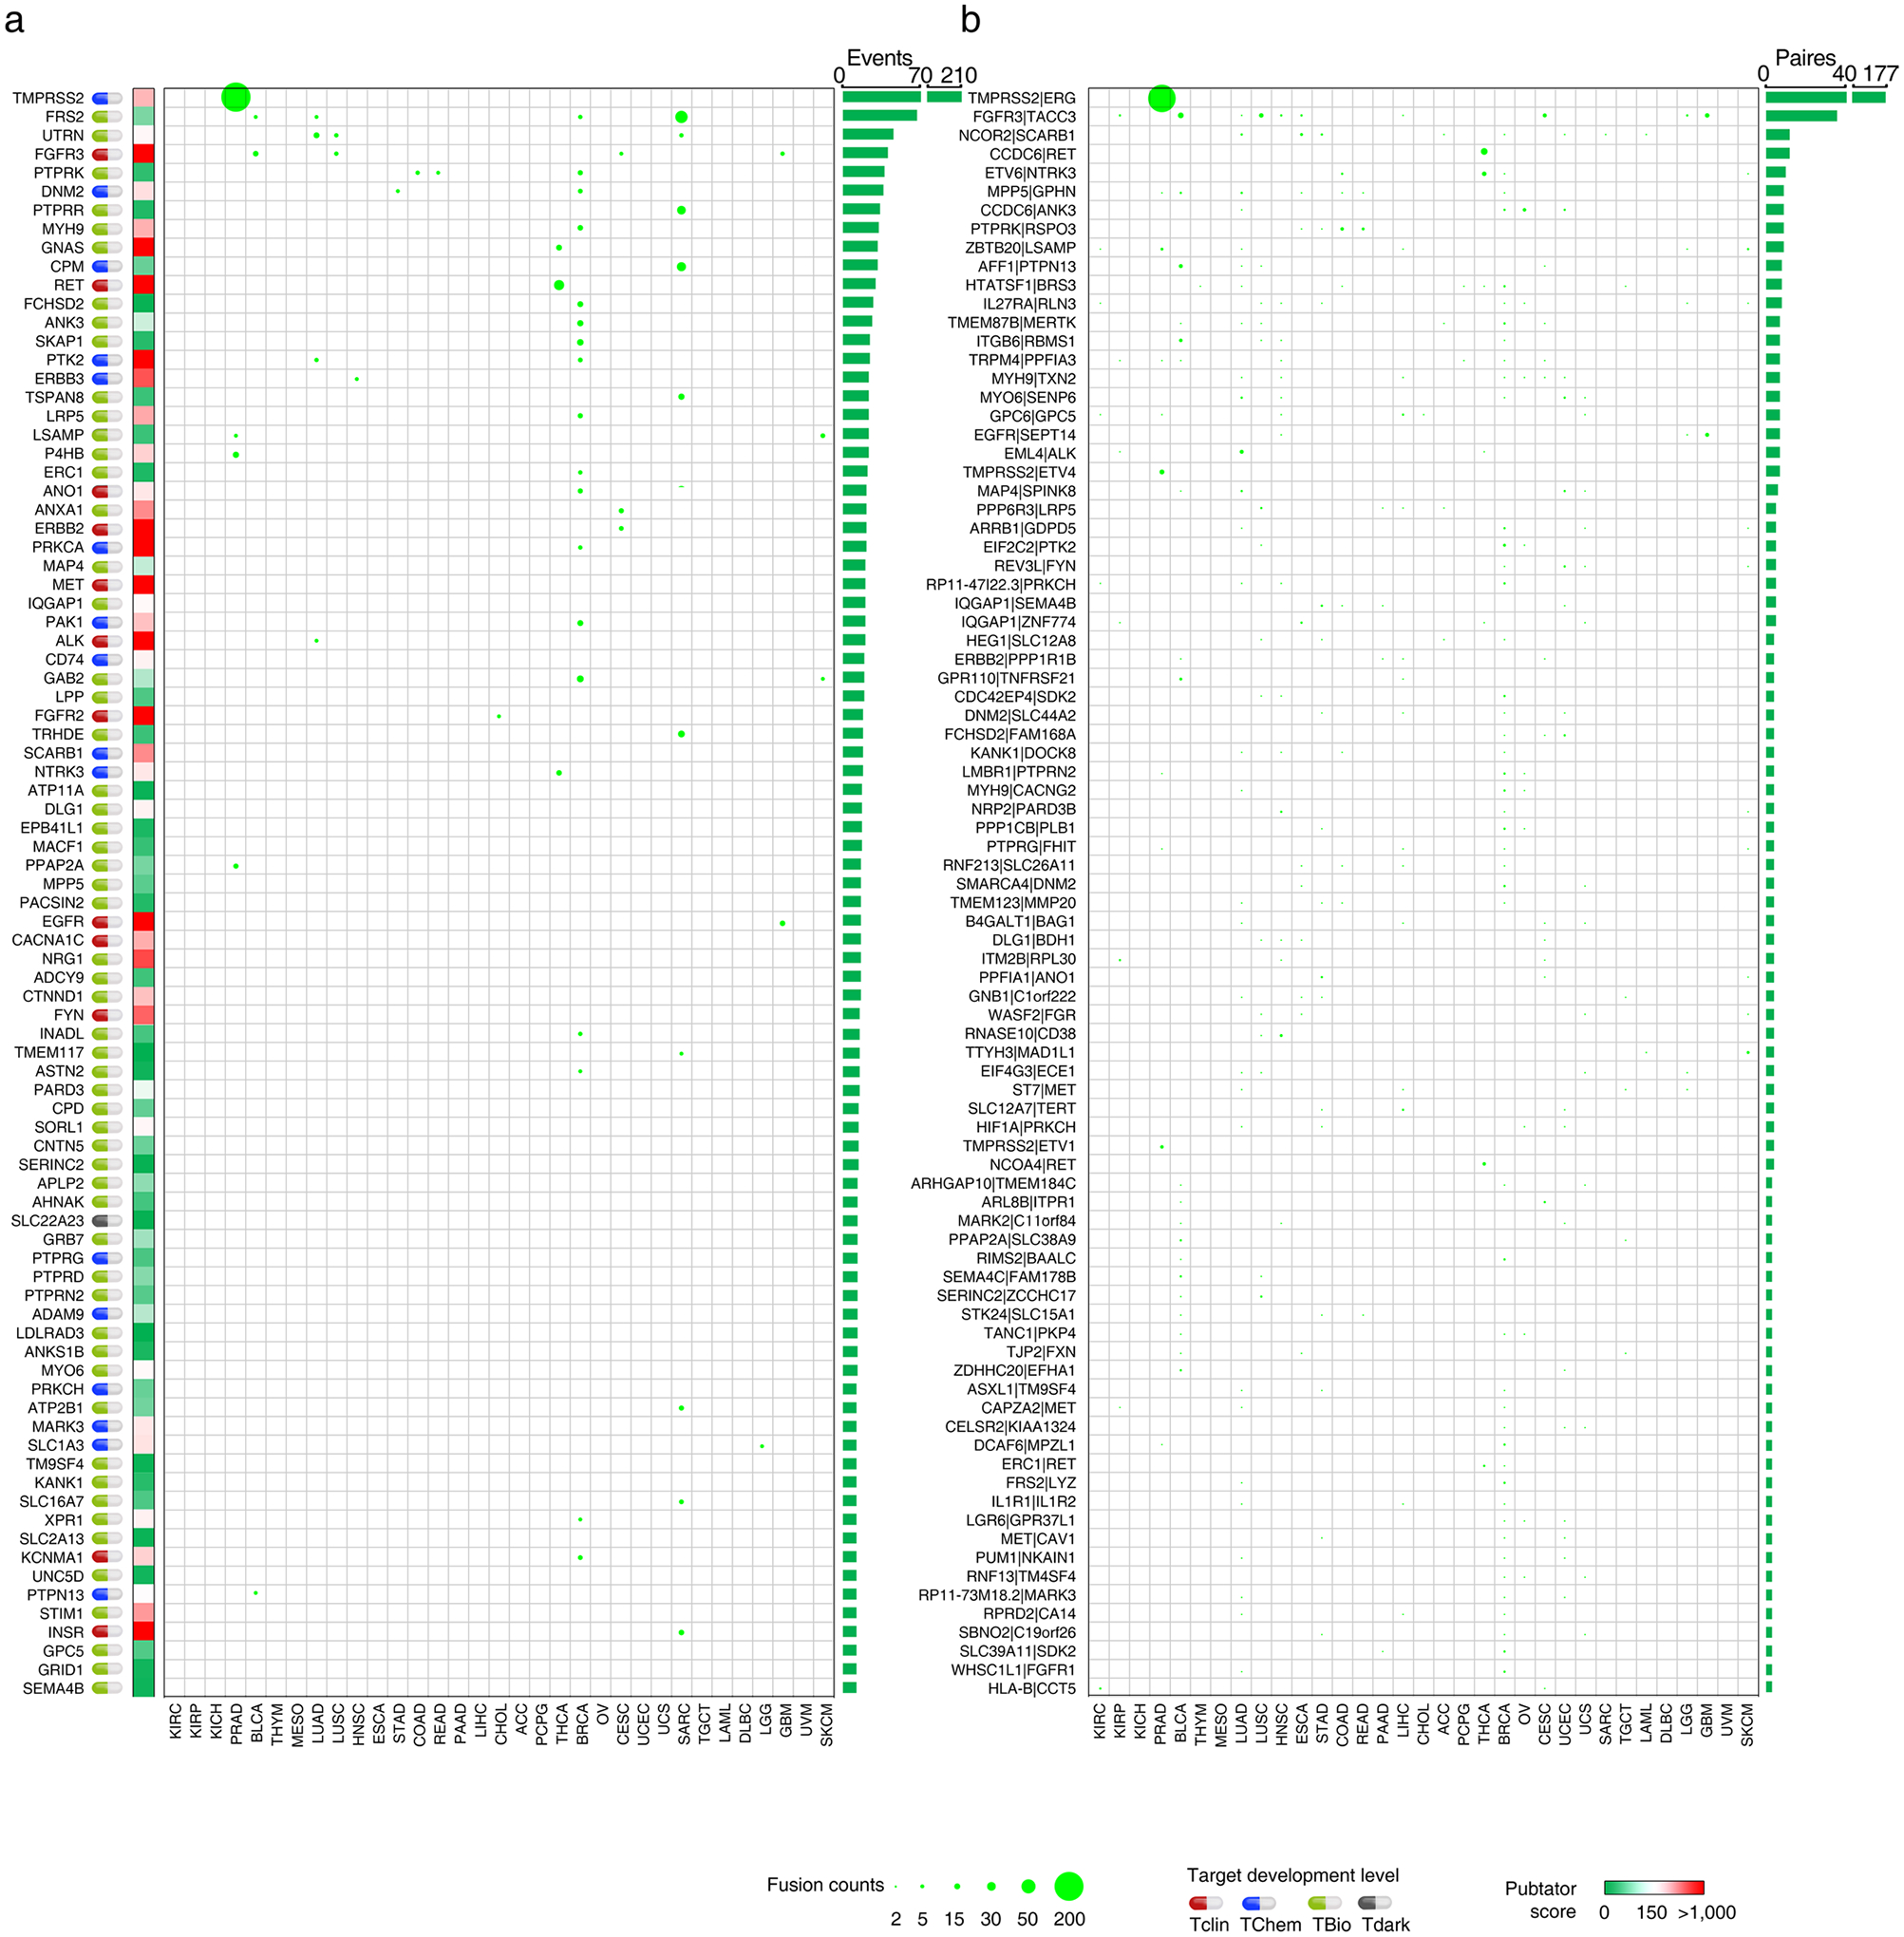Click the blue pill beside PTPN13 gene

(107, 1595)
